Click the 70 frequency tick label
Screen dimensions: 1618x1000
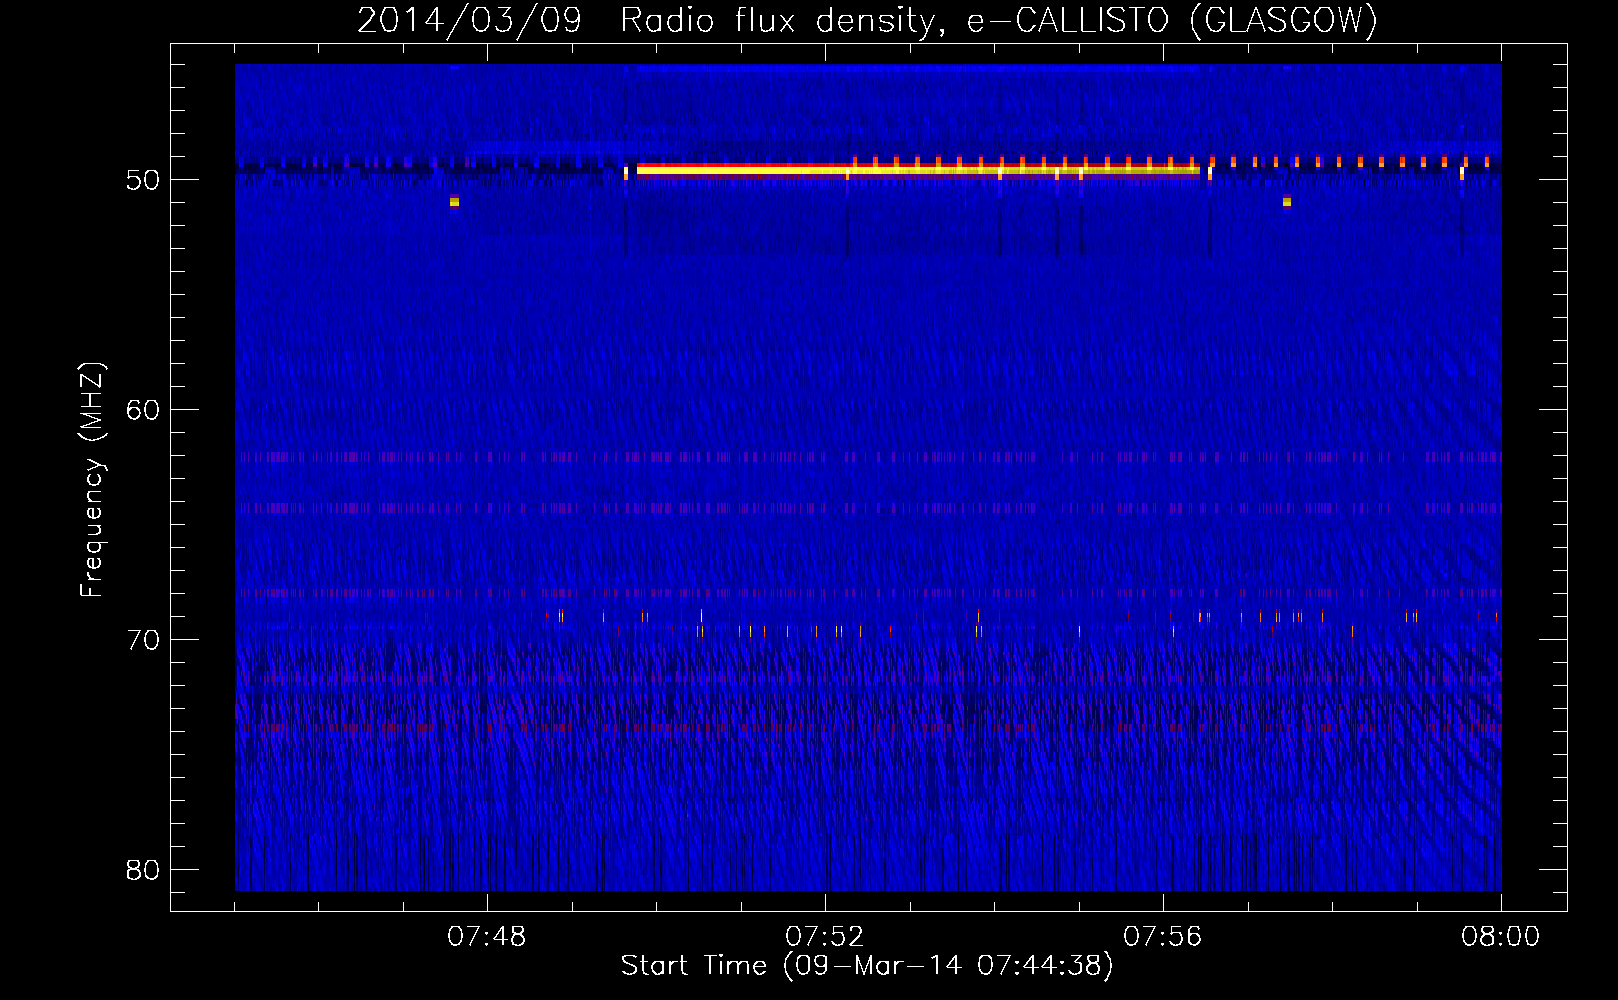[x=143, y=640]
